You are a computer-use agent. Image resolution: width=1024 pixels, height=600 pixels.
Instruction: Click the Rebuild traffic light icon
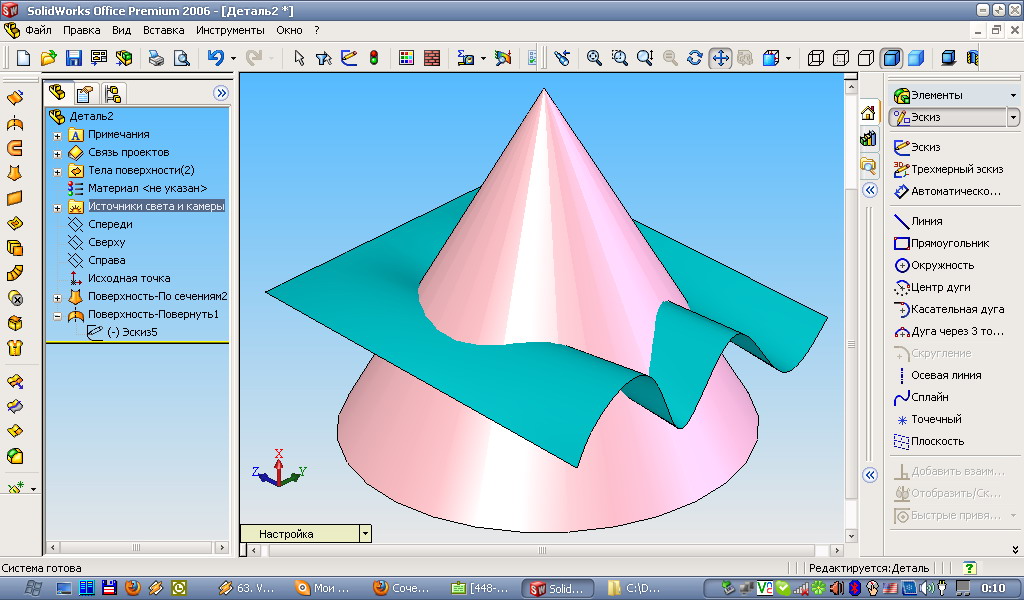(374, 58)
